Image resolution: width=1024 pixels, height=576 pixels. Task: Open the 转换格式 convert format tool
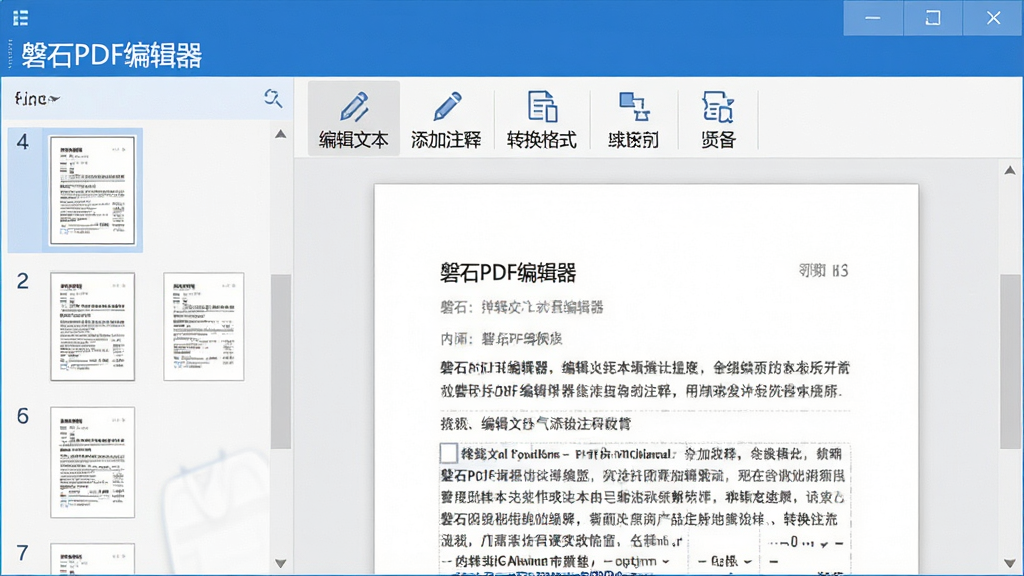[x=541, y=119]
